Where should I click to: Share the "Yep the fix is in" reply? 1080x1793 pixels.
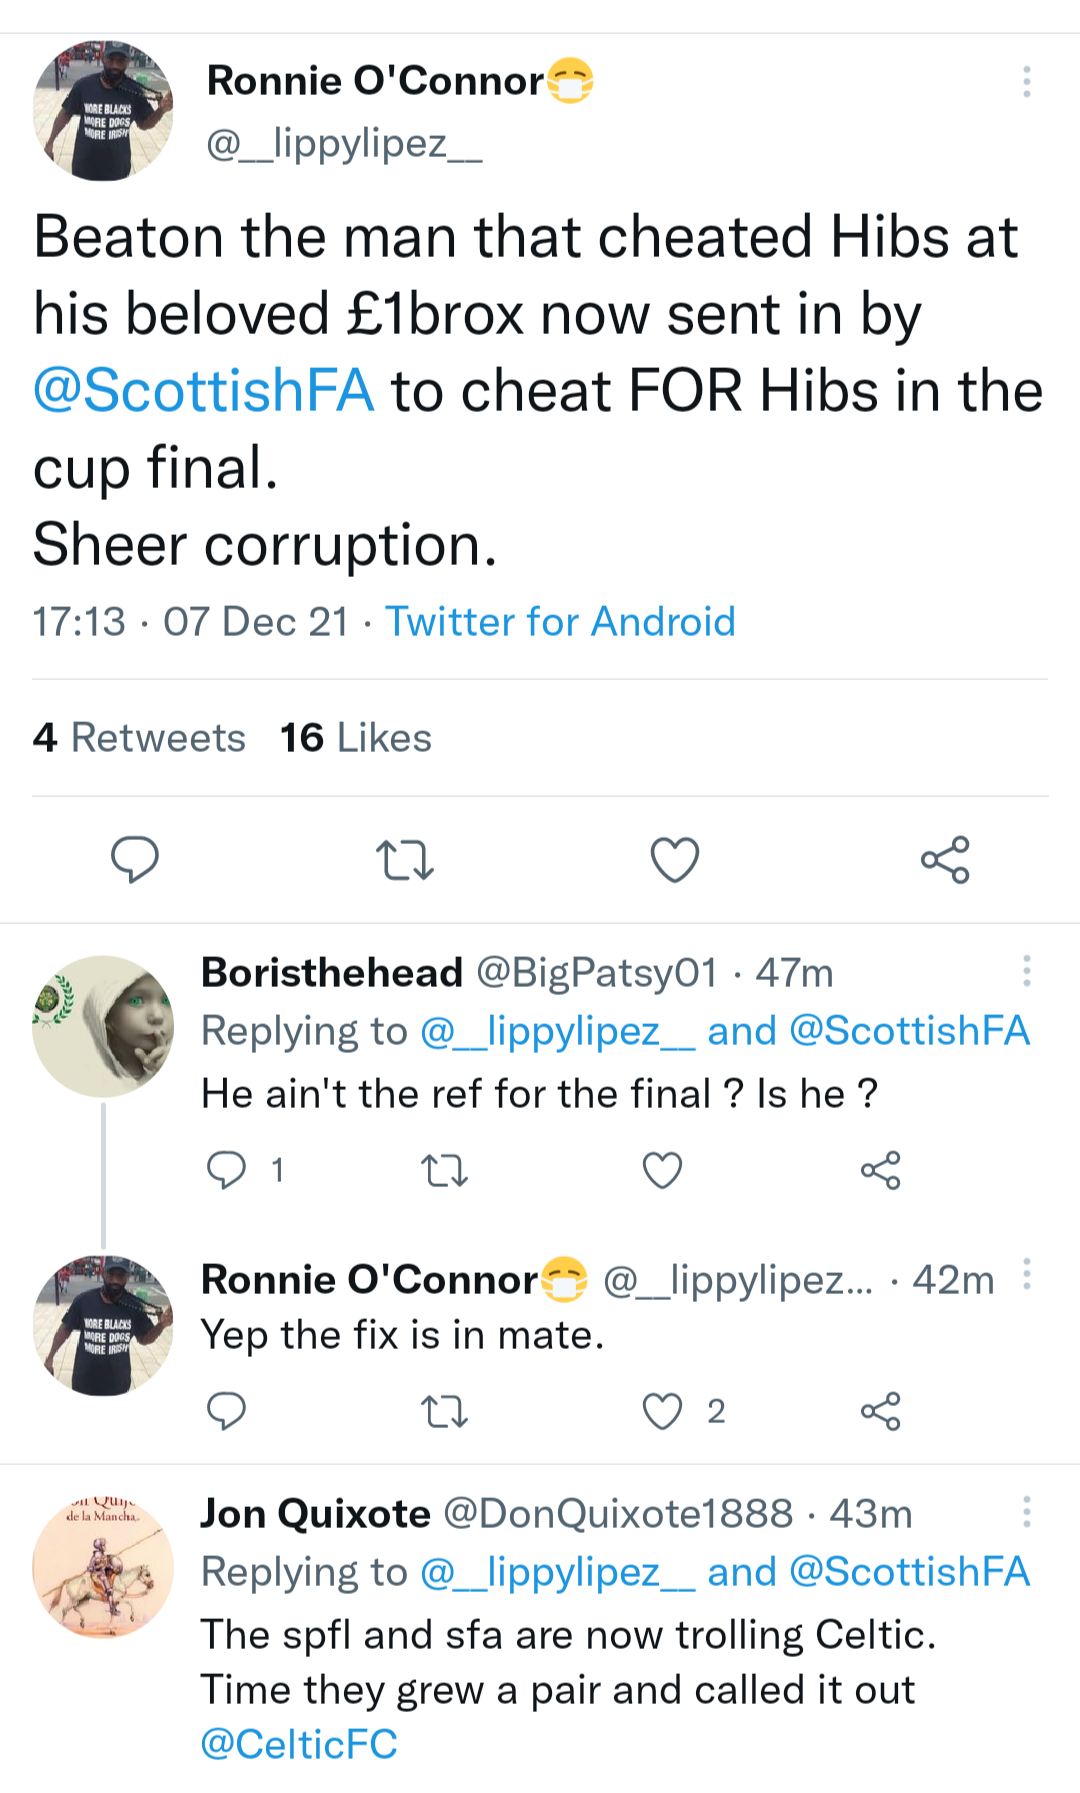(880, 1411)
